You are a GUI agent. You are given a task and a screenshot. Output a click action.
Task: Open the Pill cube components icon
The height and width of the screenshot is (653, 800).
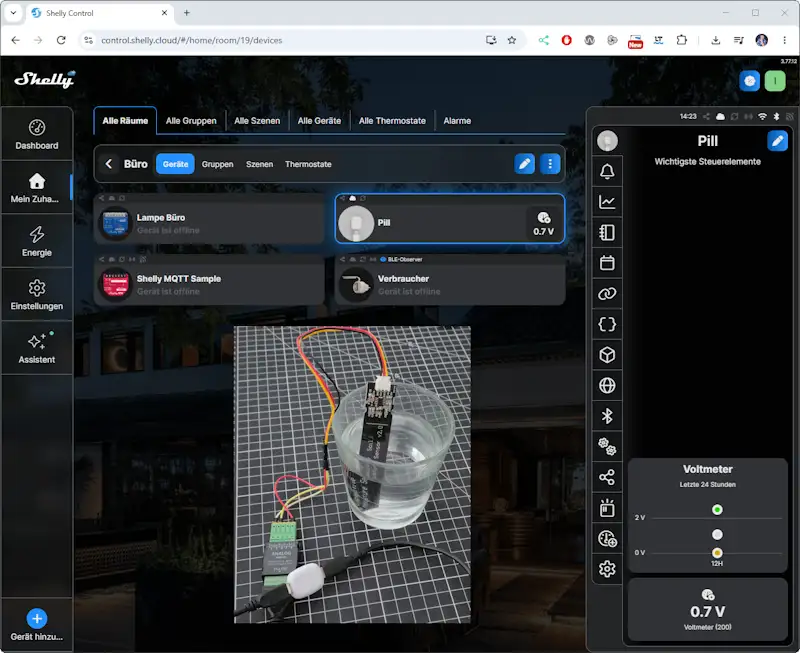[x=607, y=355]
